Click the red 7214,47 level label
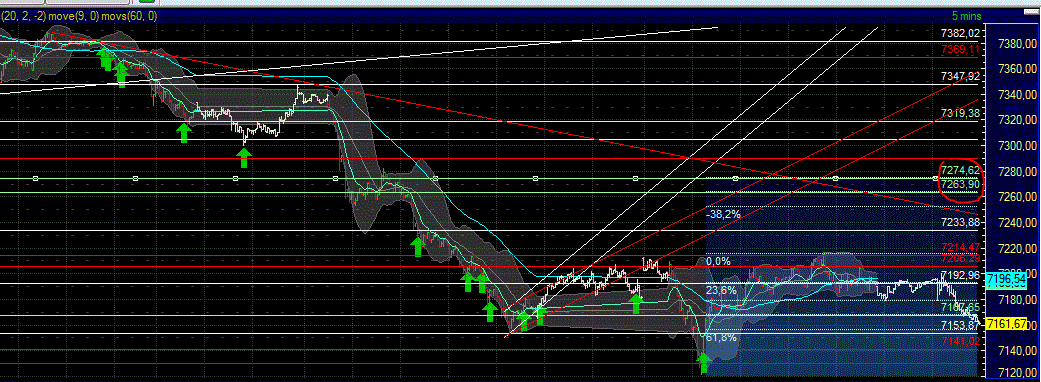This screenshot has width=1041, height=382. (961, 247)
